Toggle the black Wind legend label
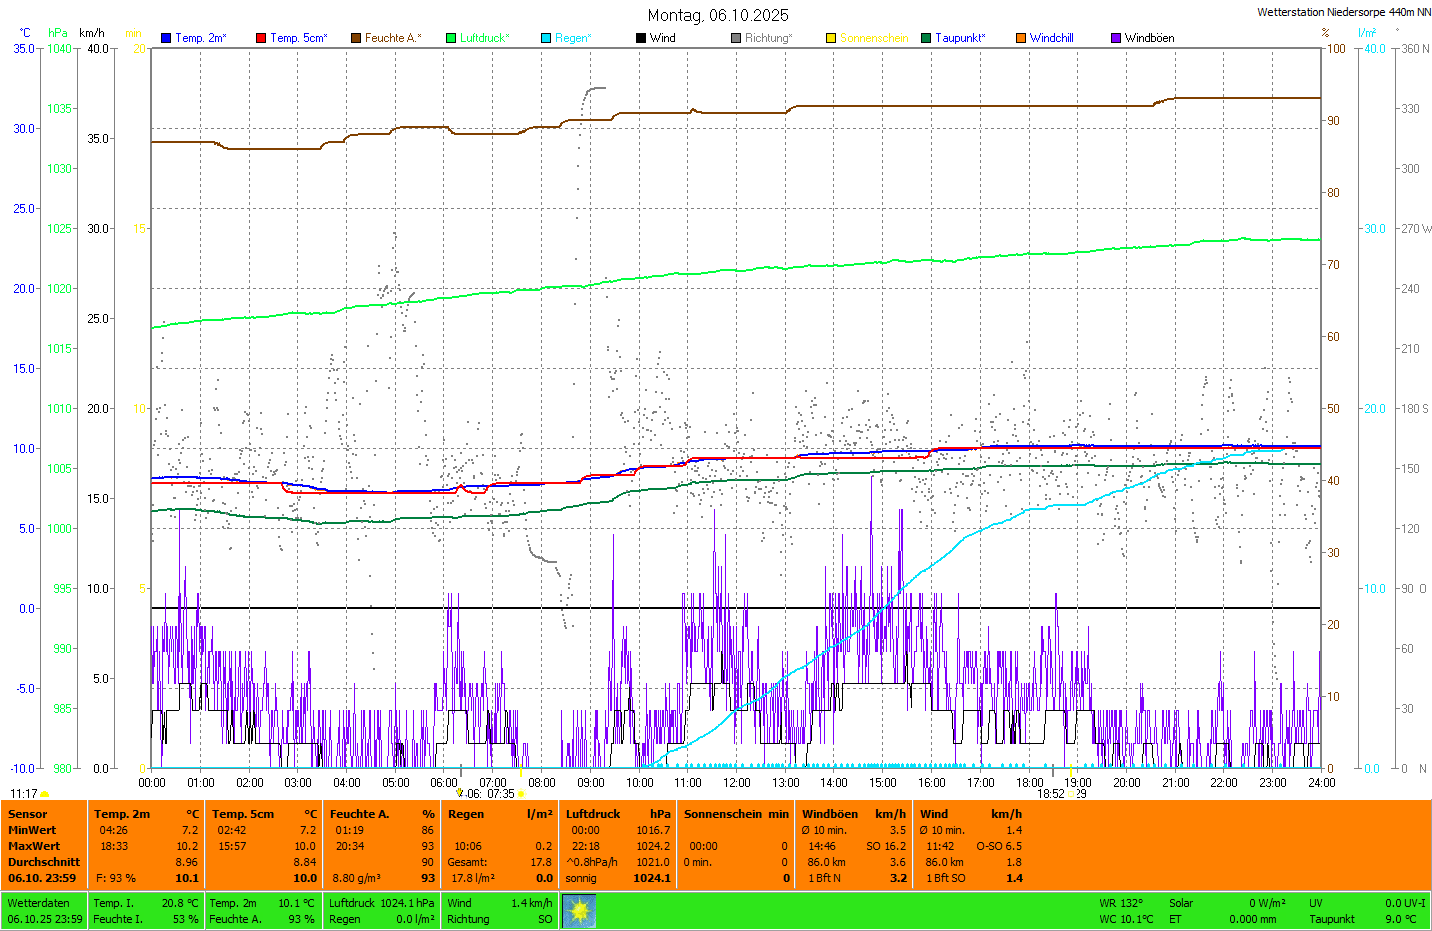The image size is (1432, 931). (x=662, y=38)
